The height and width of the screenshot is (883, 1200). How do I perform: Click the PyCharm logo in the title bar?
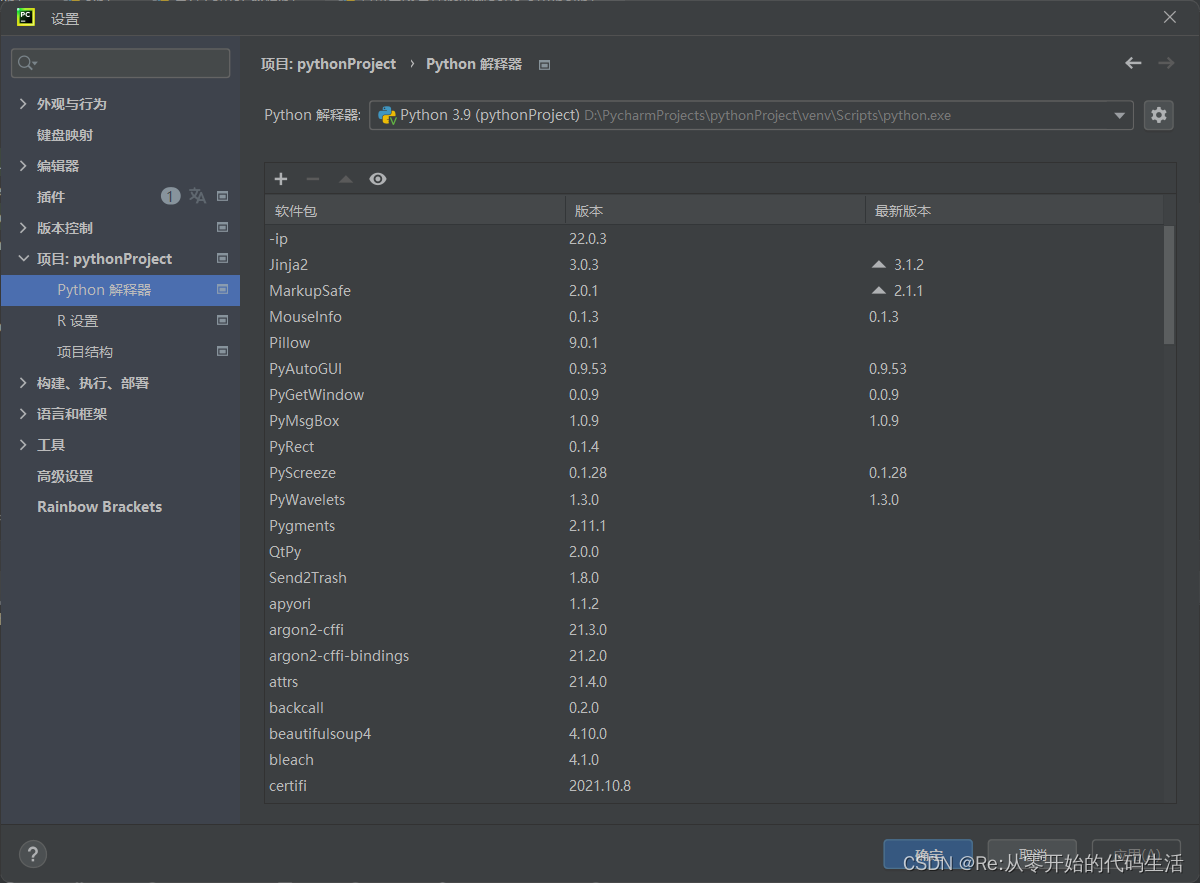27,17
